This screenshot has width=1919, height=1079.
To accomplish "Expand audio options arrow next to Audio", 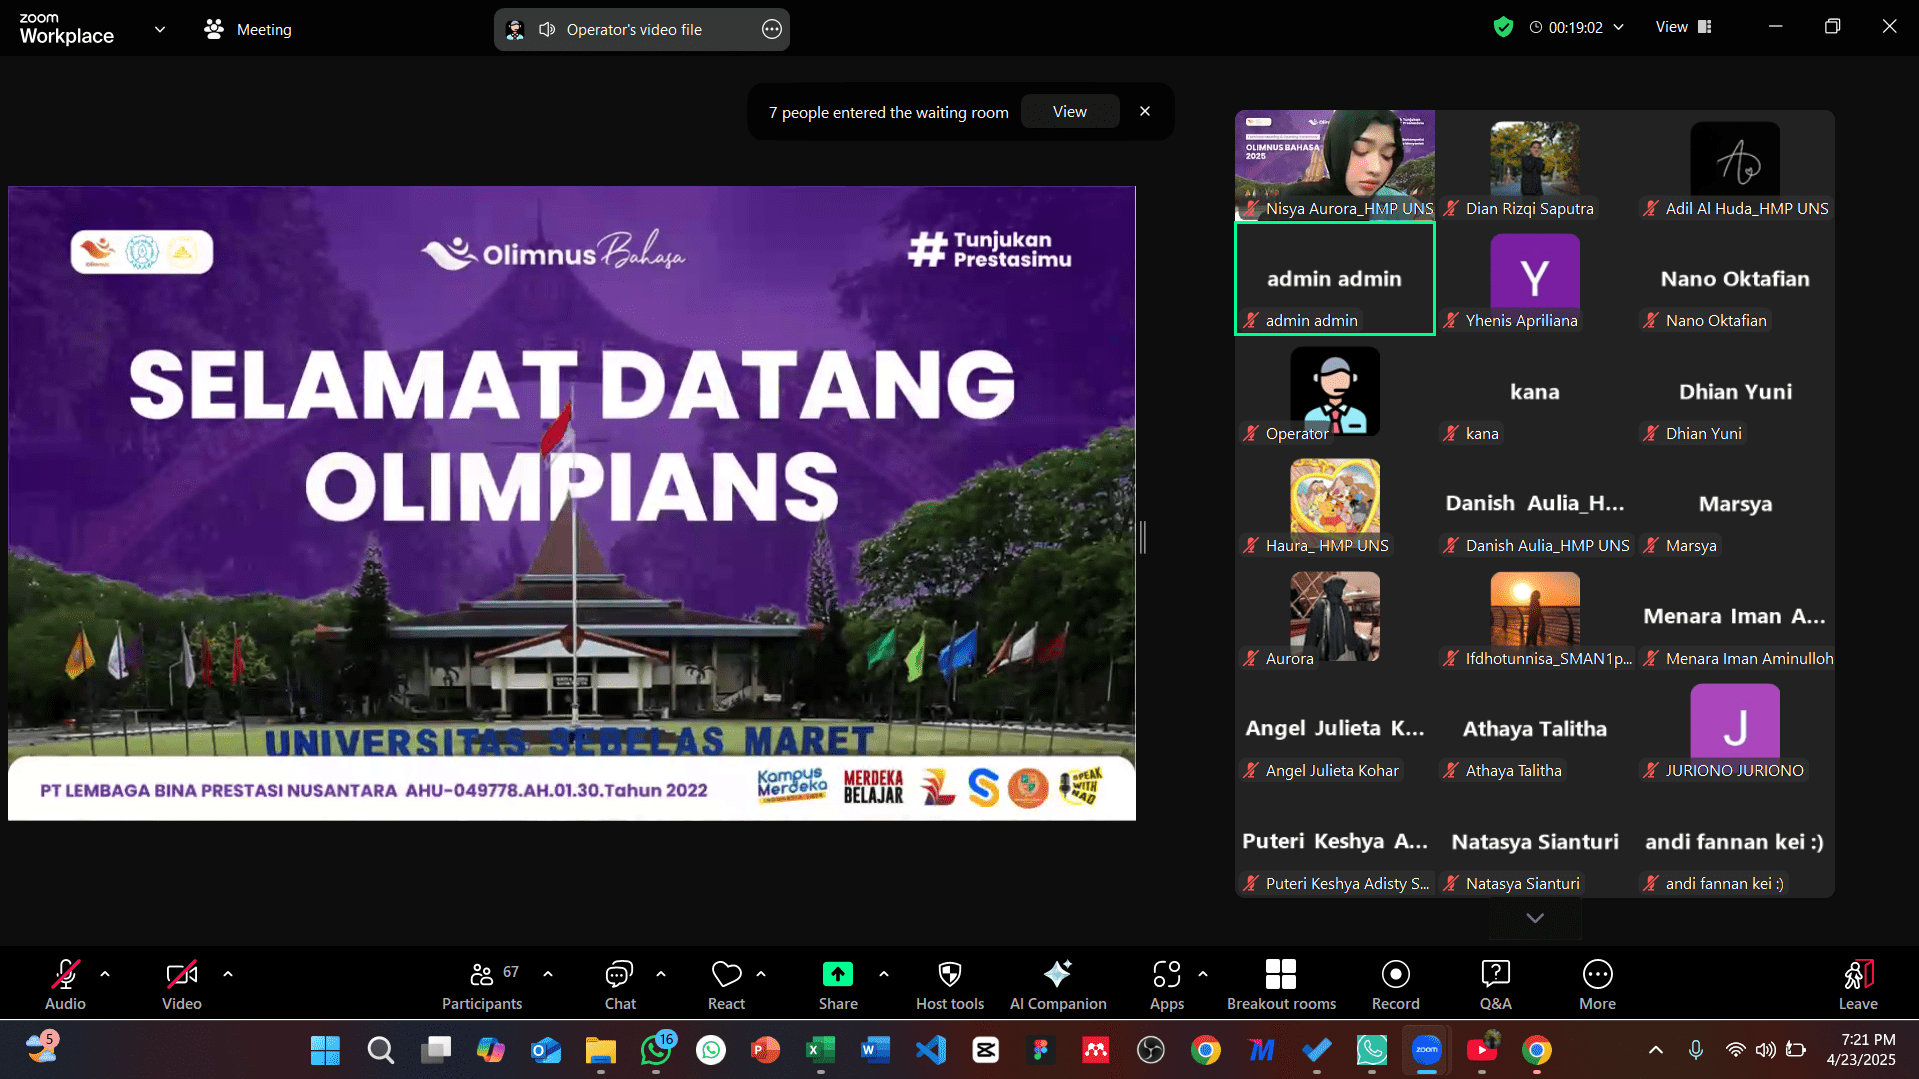I will click(x=105, y=973).
